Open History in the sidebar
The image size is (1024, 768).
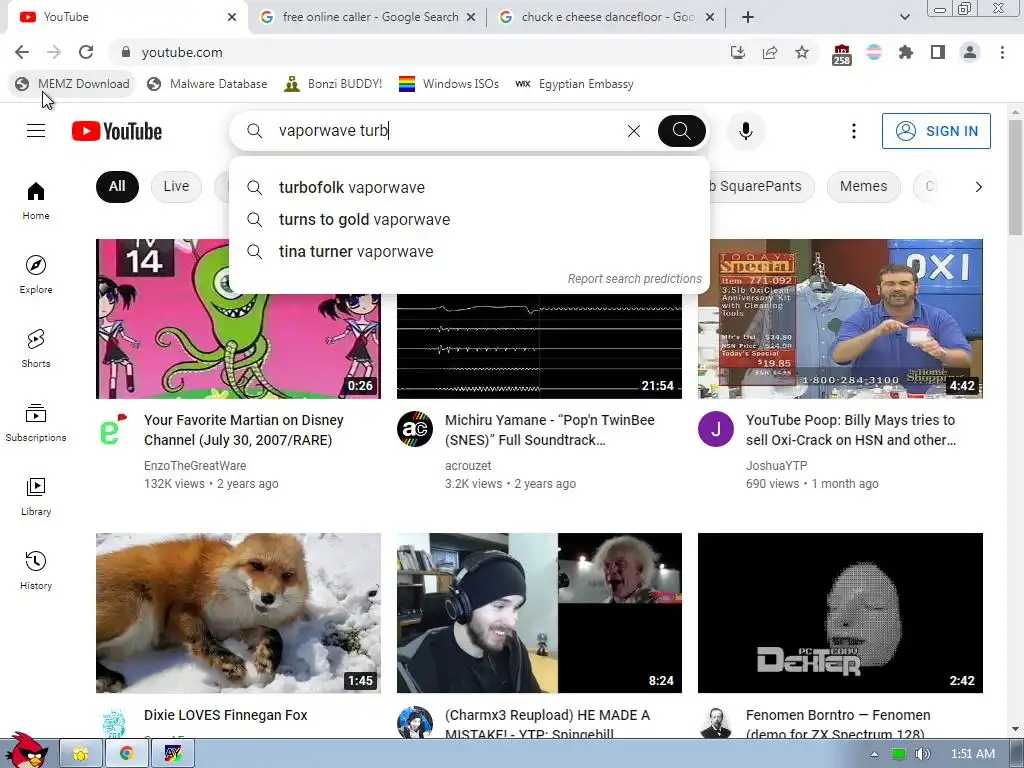click(x=36, y=571)
